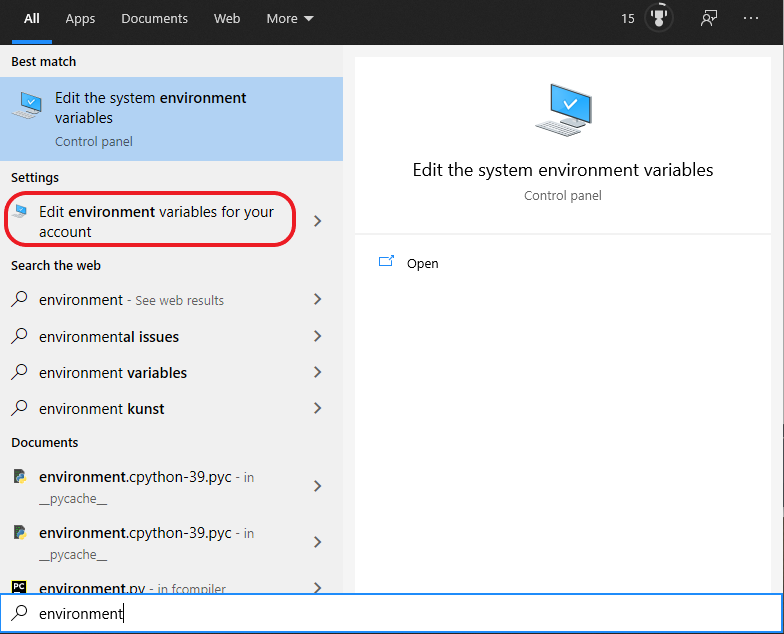Click Open in the right pane
The height and width of the screenshot is (634, 784).
tap(422, 263)
